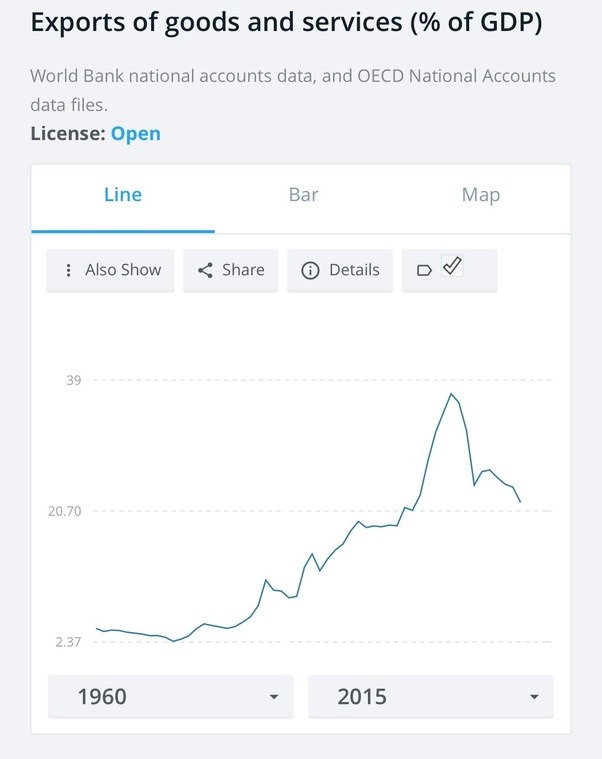Click the arrow on the 2015 selector
This screenshot has height=759, width=602.
tap(534, 697)
